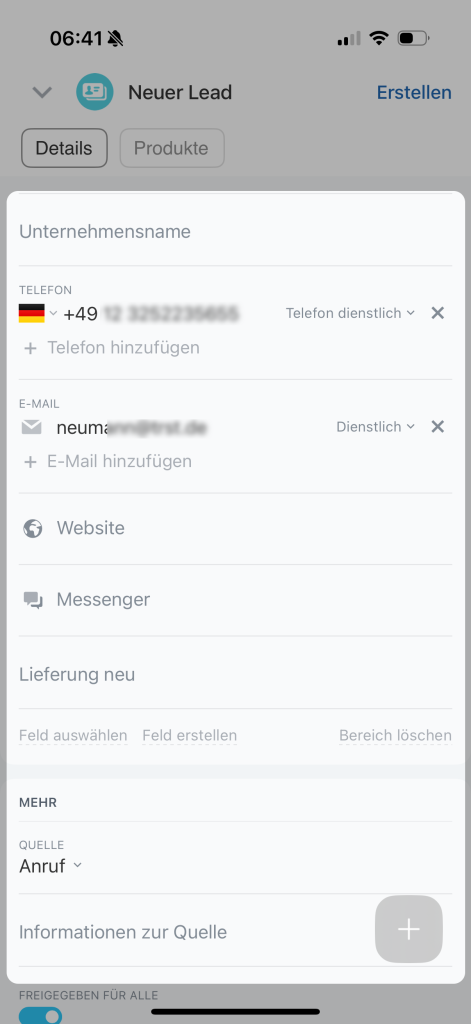
Task: Expand the Dienstlich email type dropdown
Action: click(376, 427)
